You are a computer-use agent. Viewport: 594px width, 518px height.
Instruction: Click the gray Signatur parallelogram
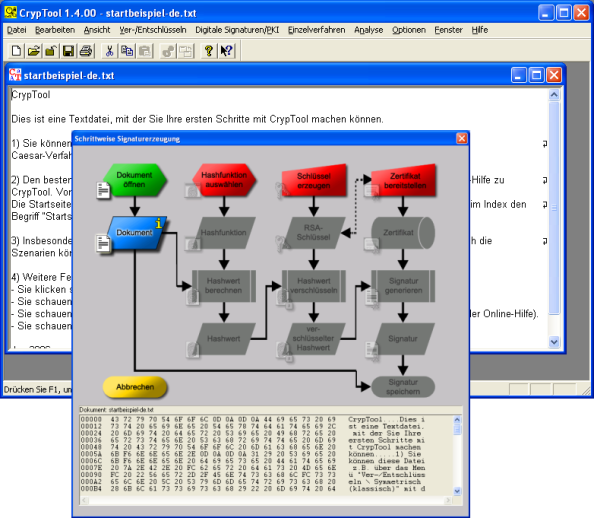click(x=403, y=339)
